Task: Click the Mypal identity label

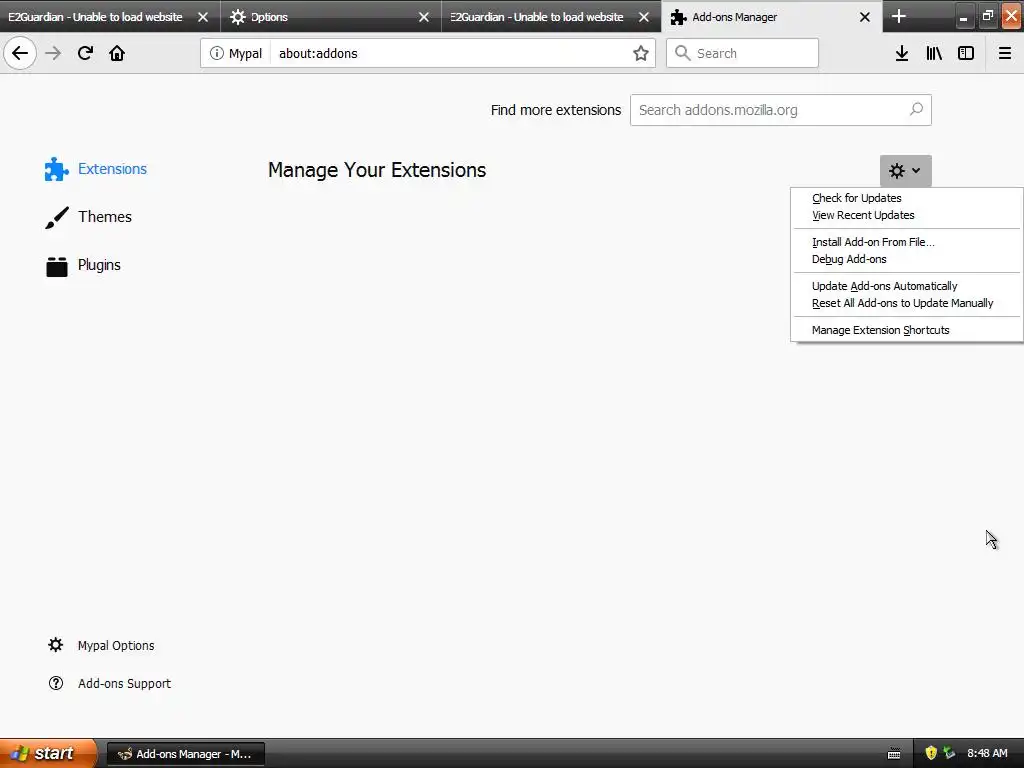Action: point(245,54)
